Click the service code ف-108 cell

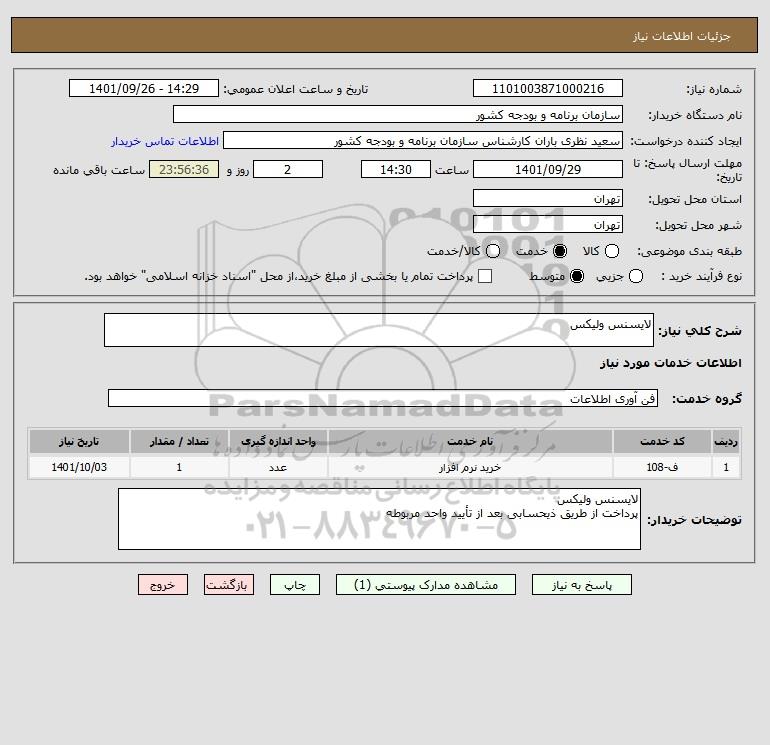pyautogui.click(x=662, y=467)
